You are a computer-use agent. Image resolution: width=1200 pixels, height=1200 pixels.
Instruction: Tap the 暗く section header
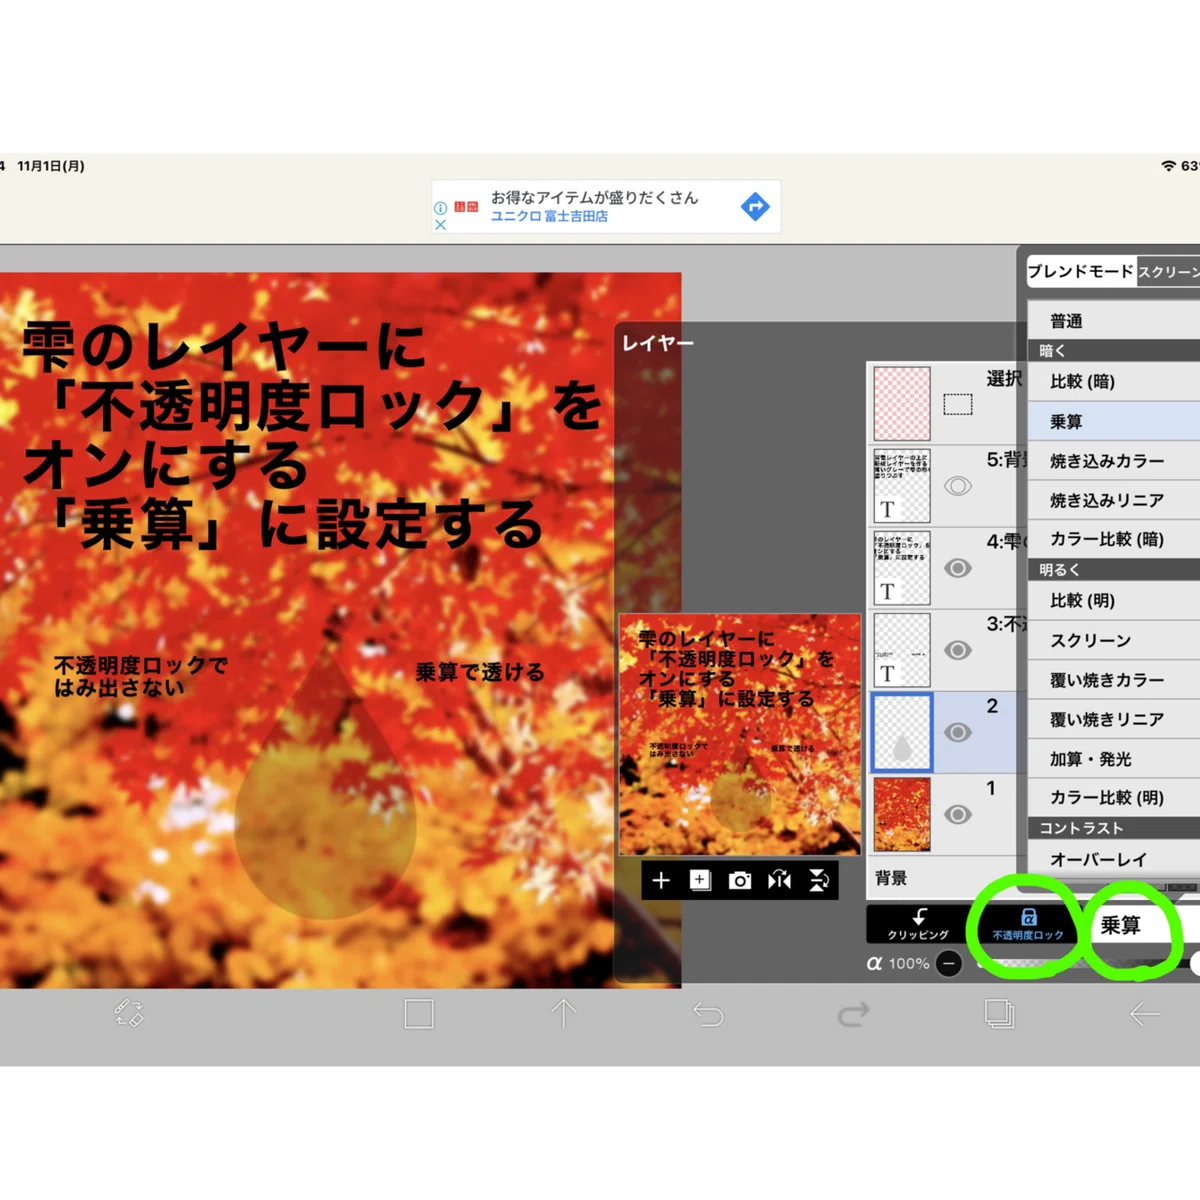tap(1114, 351)
